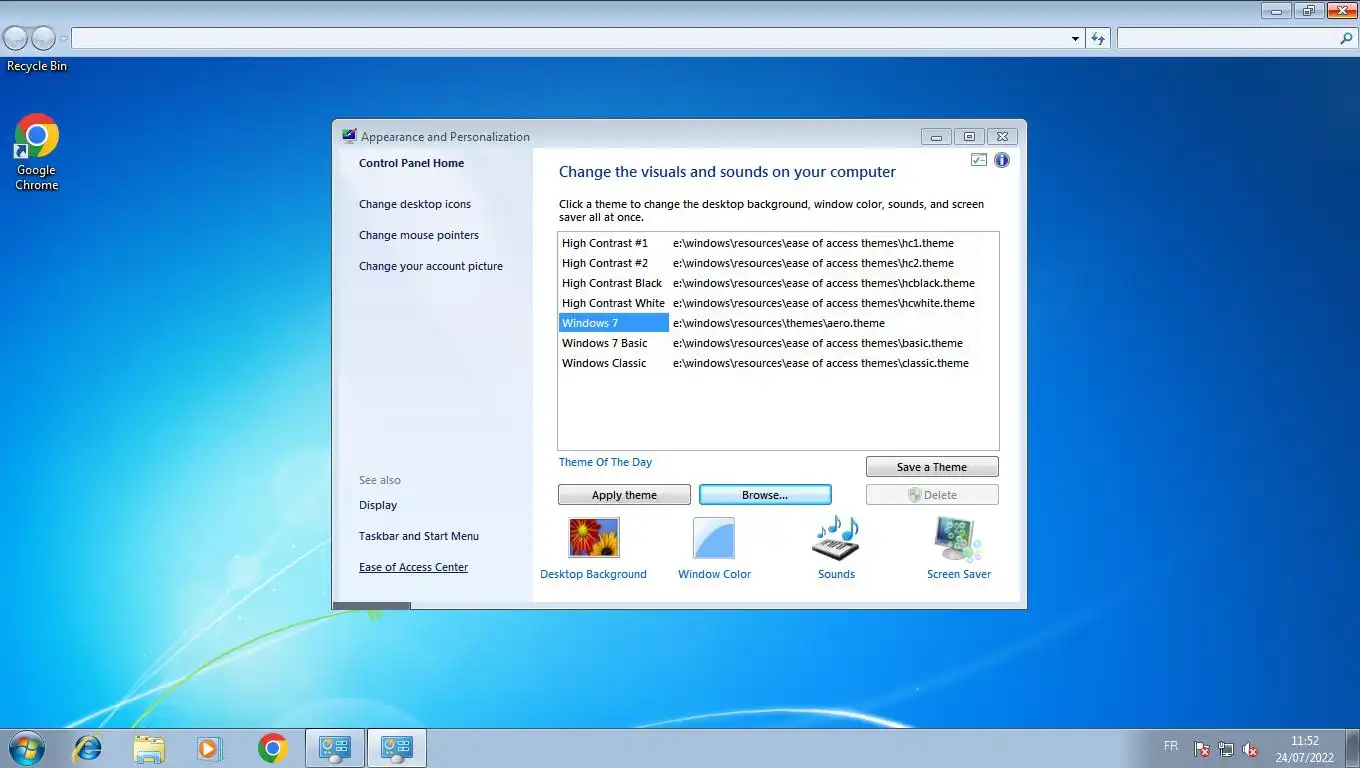This screenshot has width=1360, height=768.
Task: Open Windows Explorer folder in taskbar
Action: point(149,748)
